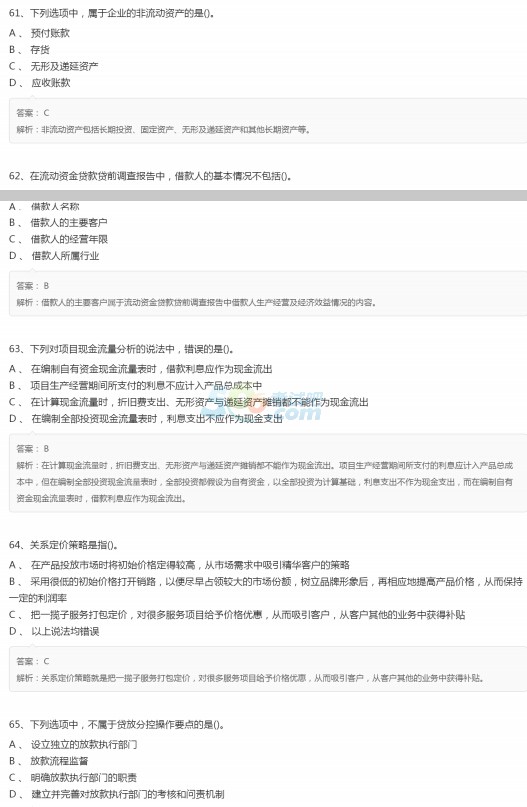Image resolution: width=527 pixels, height=807 pixels.
Task: Select option D 应收账款
Action: pyautogui.click(x=40, y=83)
